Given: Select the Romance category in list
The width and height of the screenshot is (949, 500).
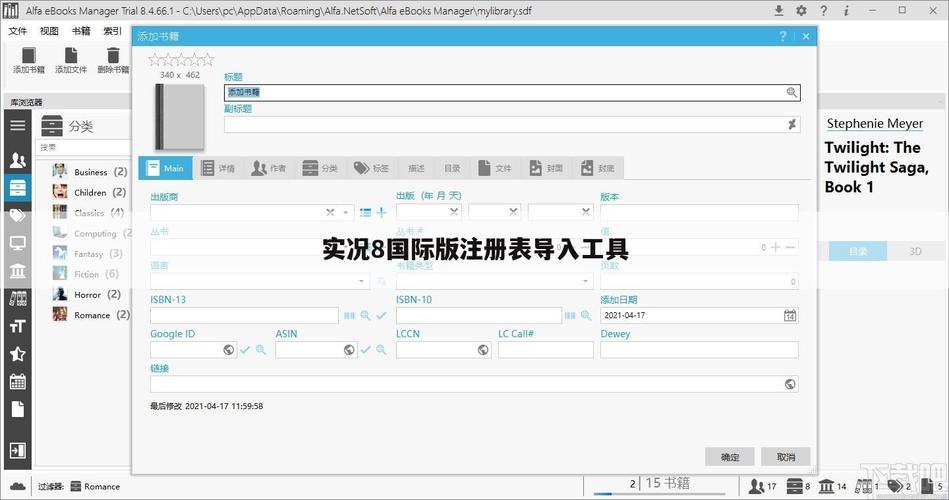Looking at the screenshot, I should [91, 315].
